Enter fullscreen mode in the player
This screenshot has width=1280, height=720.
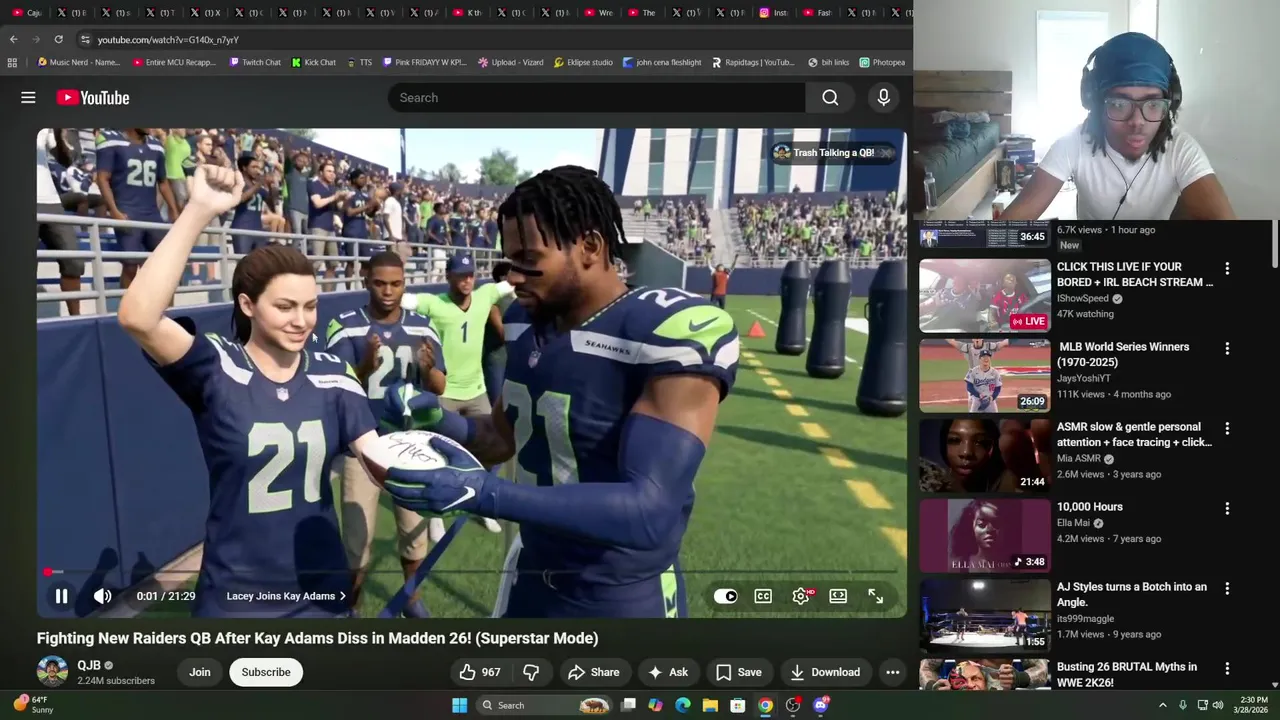pyautogui.click(x=875, y=596)
